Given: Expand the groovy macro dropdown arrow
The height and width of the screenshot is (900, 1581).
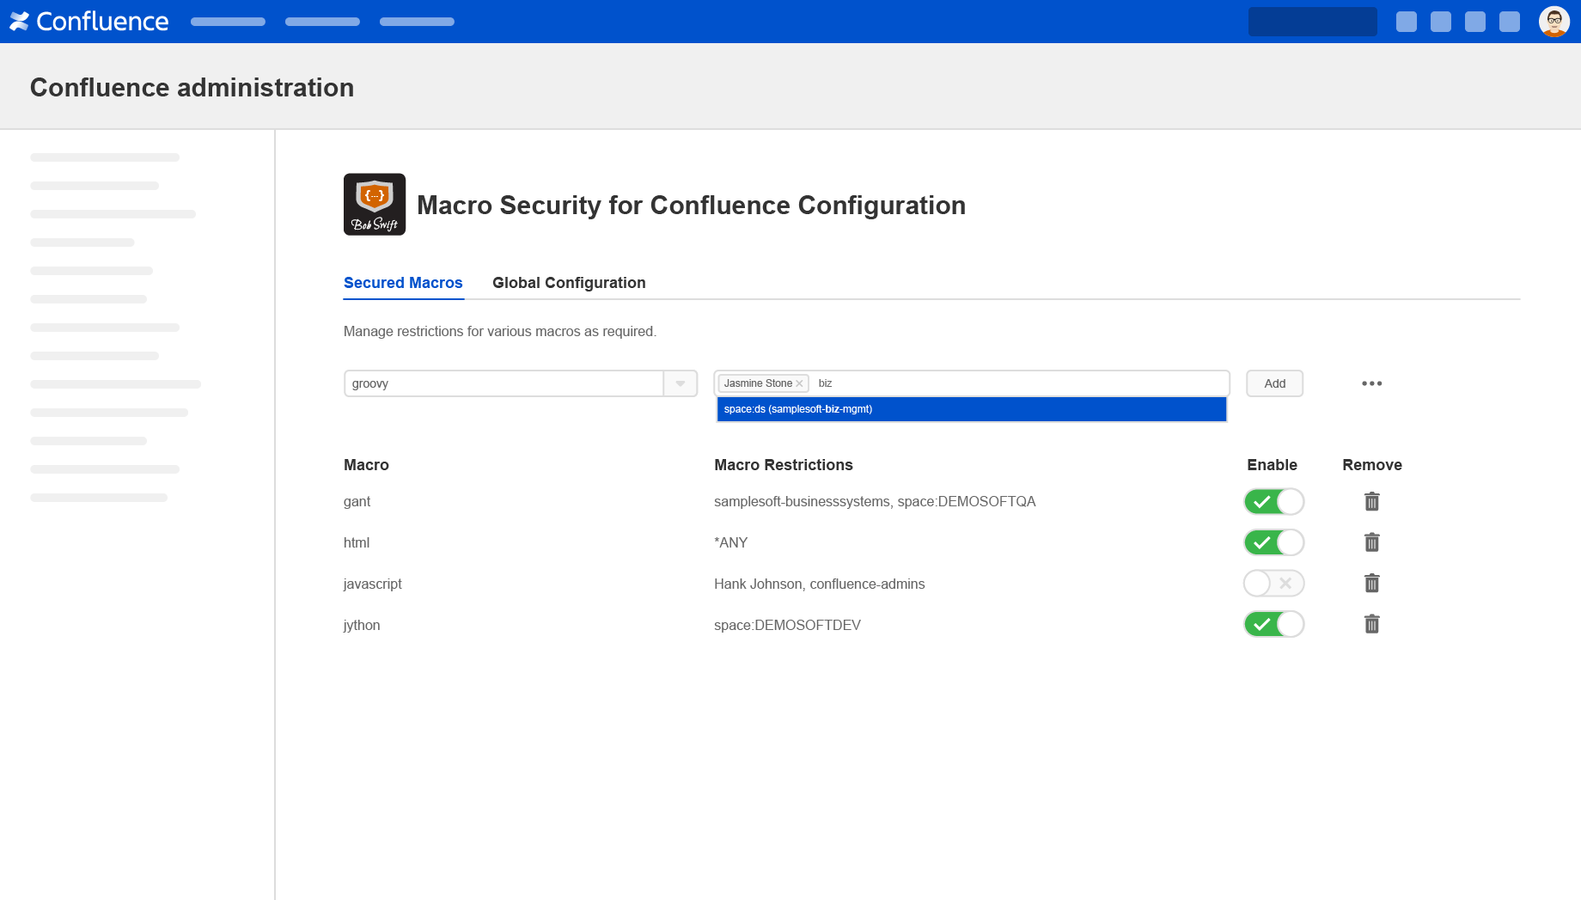Looking at the screenshot, I should [x=680, y=383].
